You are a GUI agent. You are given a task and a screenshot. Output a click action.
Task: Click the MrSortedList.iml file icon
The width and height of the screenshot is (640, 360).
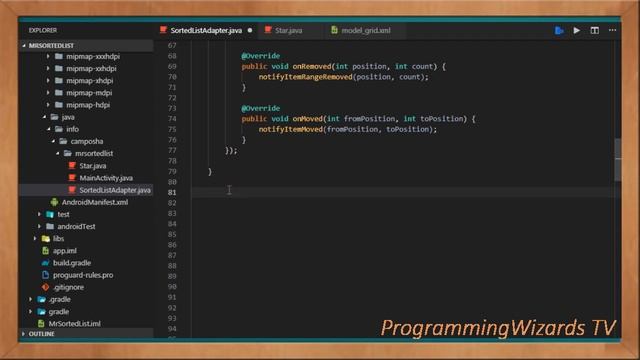point(41,324)
